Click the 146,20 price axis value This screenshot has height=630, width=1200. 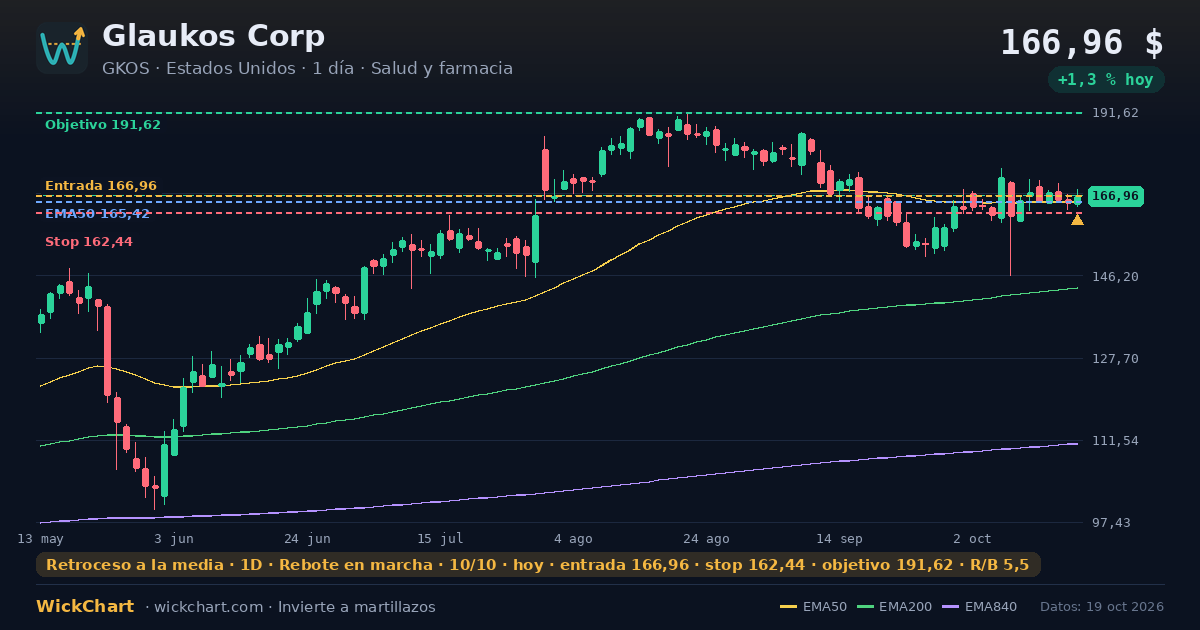[1115, 276]
